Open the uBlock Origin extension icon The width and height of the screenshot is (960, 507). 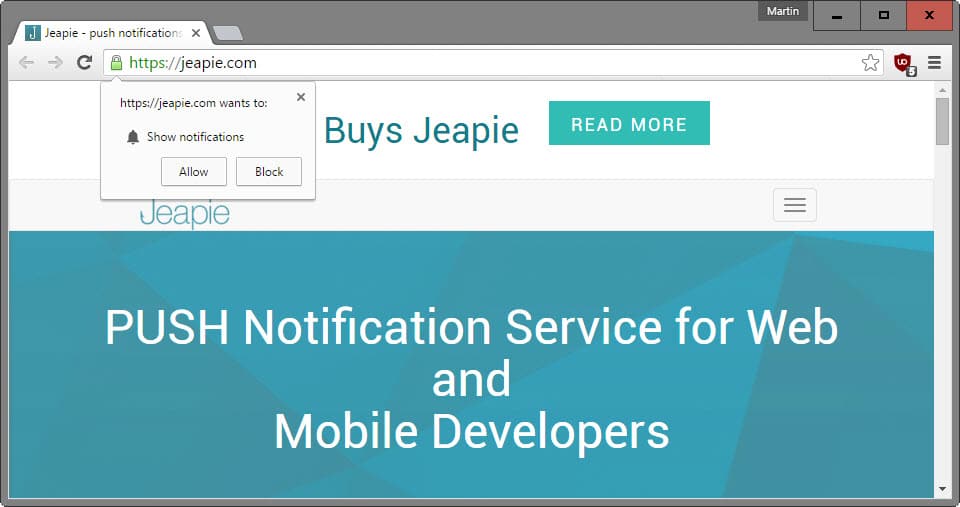pos(904,64)
